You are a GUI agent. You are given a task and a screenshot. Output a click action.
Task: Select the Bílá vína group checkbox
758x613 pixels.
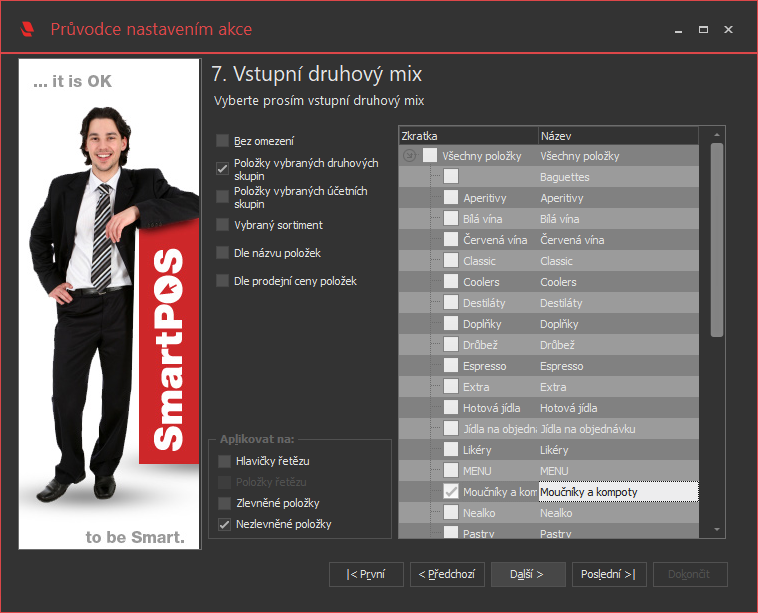point(451,219)
